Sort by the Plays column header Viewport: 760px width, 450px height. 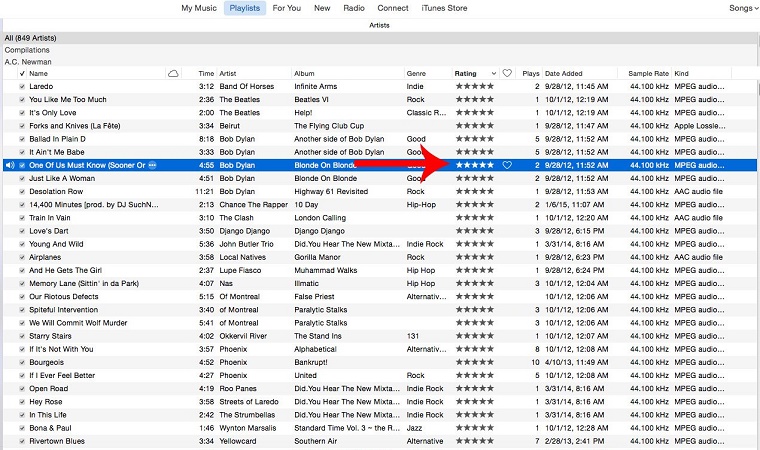tap(530, 74)
